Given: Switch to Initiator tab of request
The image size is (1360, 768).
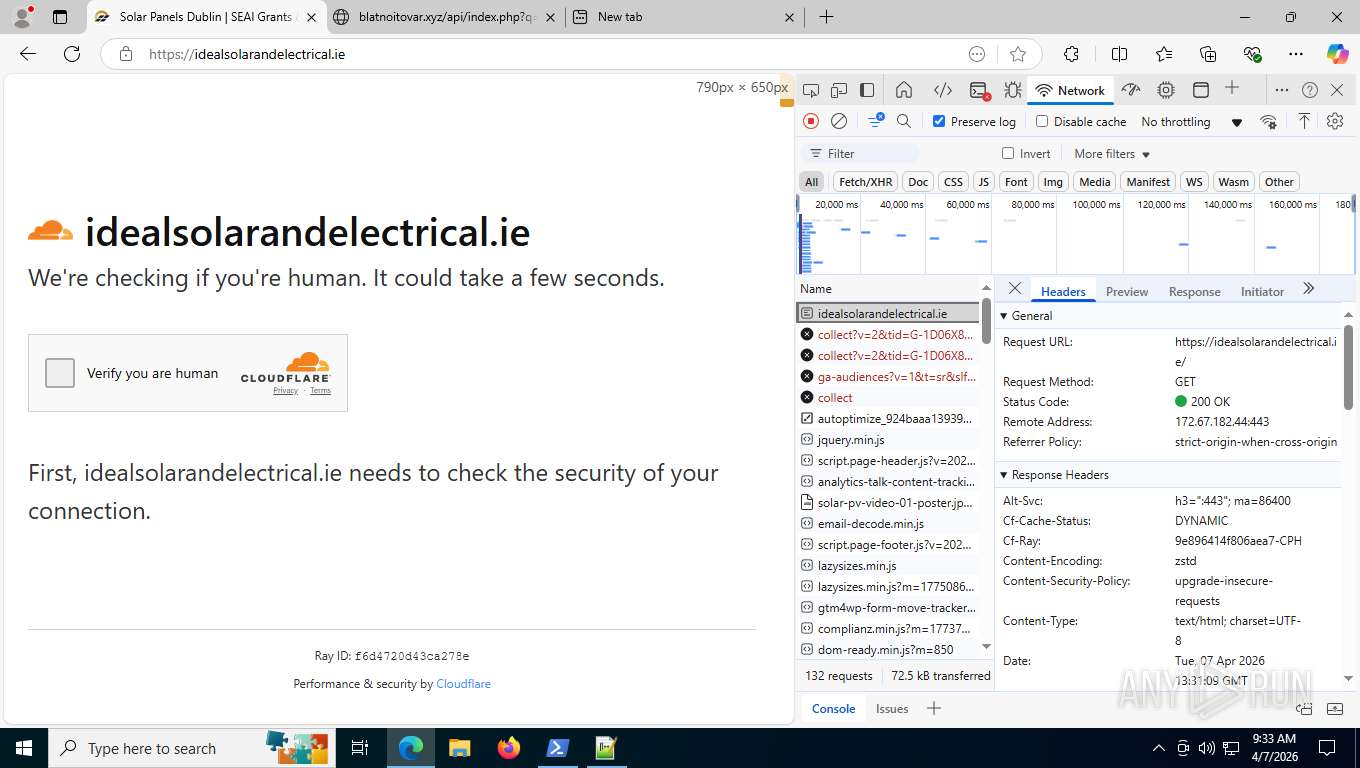Looking at the screenshot, I should pos(1262,291).
